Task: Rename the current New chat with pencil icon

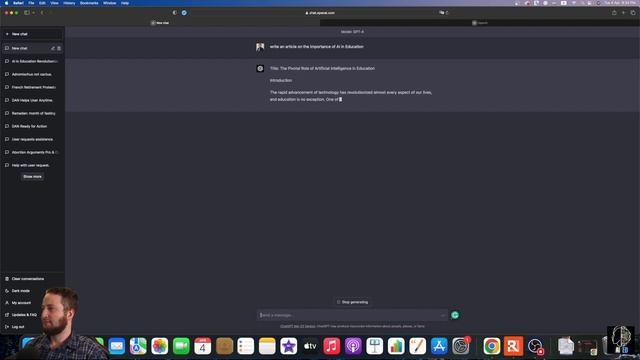Action: pos(53,48)
